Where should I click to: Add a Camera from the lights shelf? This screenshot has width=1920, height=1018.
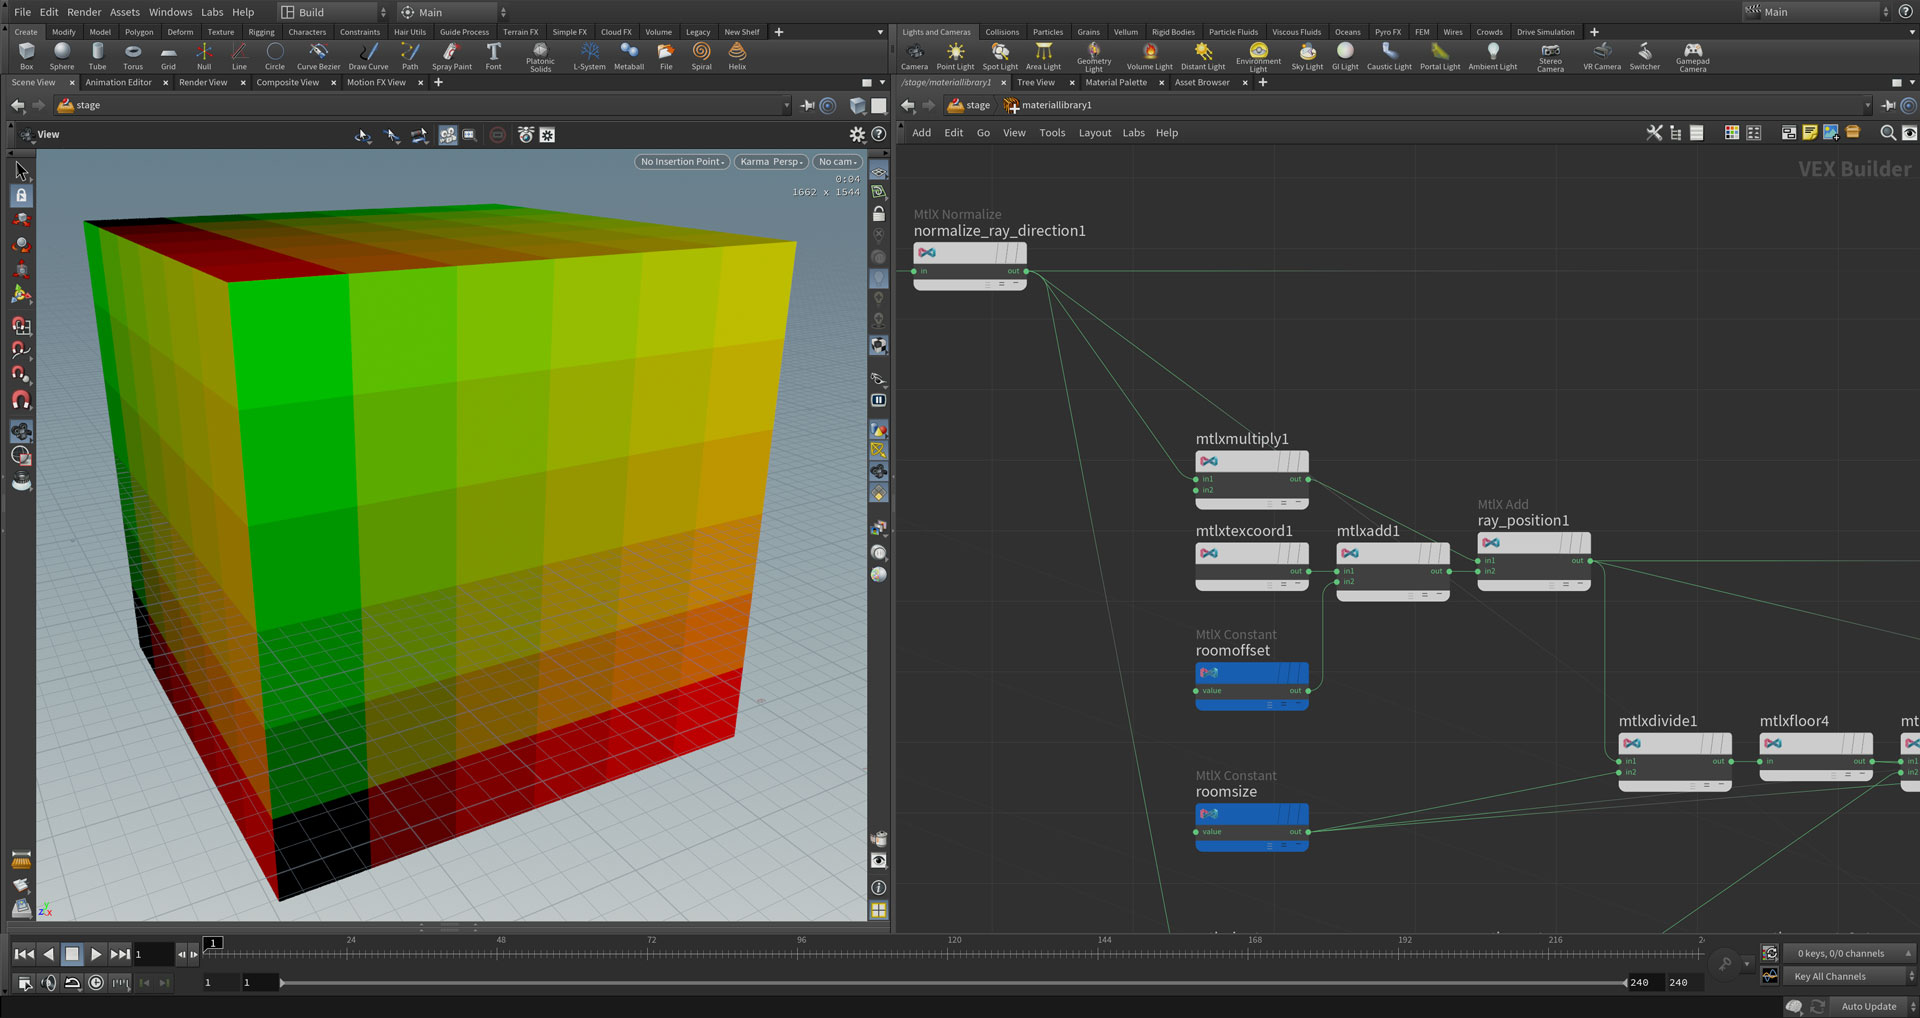(914, 56)
